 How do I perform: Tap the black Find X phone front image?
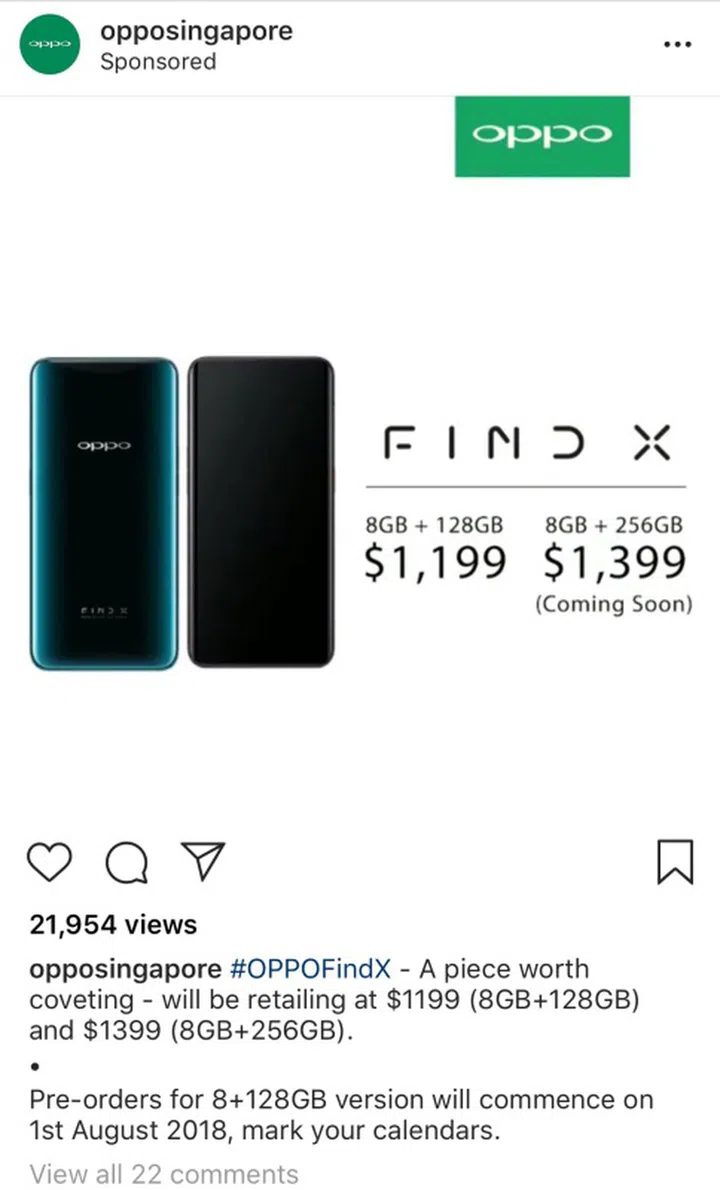click(x=261, y=512)
